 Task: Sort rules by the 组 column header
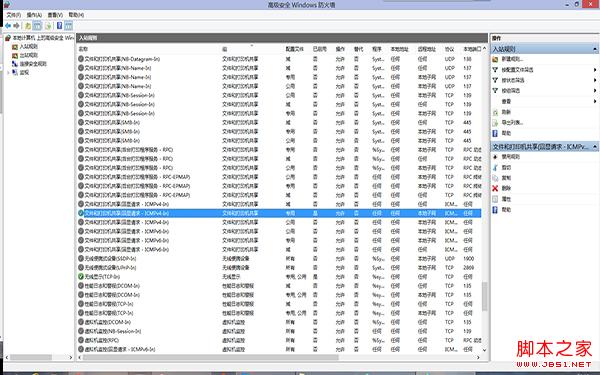click(x=252, y=49)
